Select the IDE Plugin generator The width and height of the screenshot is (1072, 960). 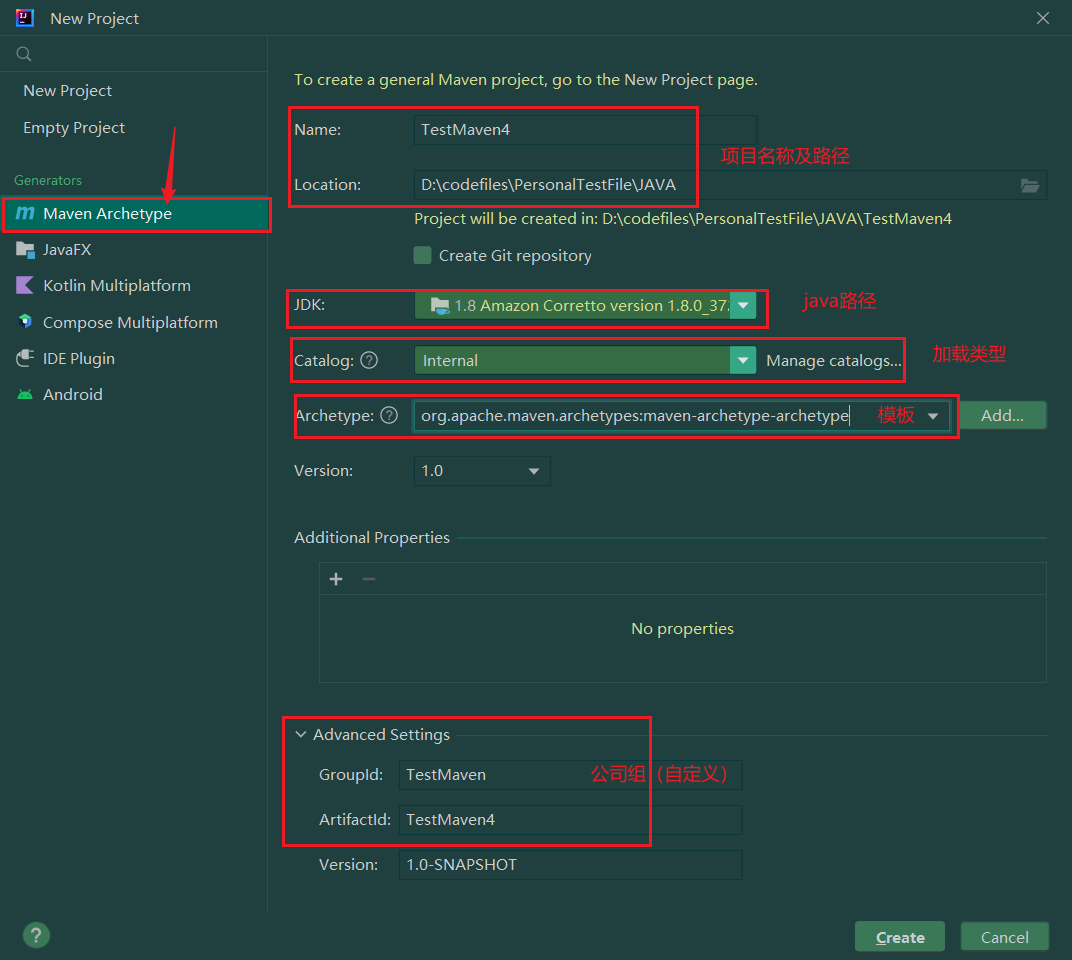click(78, 358)
